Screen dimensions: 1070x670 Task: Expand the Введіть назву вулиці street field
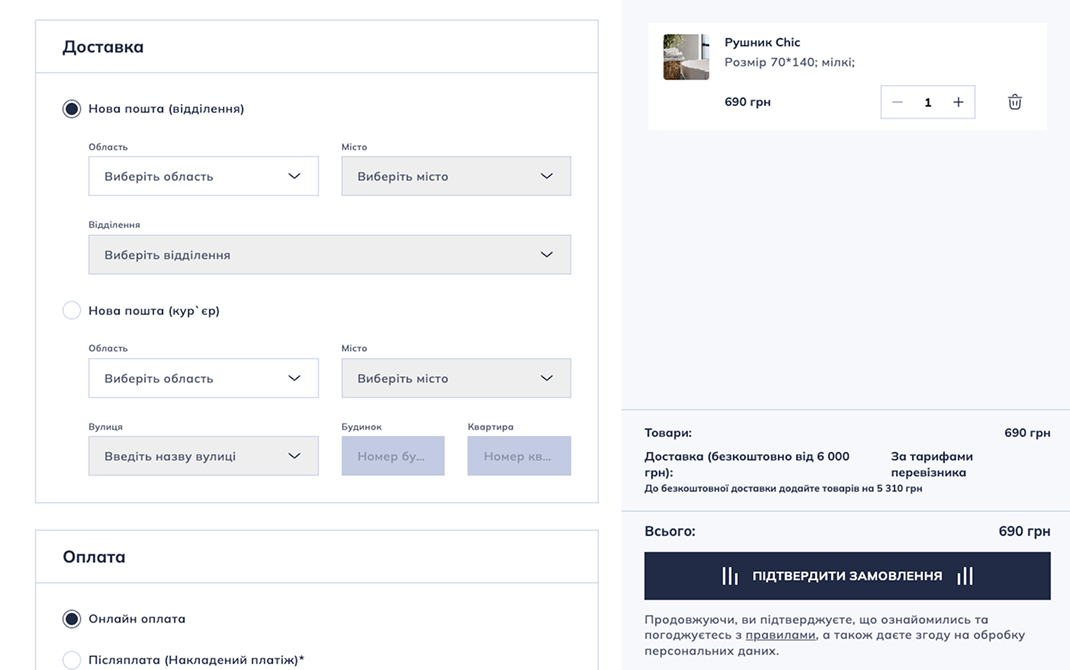pyautogui.click(x=203, y=456)
